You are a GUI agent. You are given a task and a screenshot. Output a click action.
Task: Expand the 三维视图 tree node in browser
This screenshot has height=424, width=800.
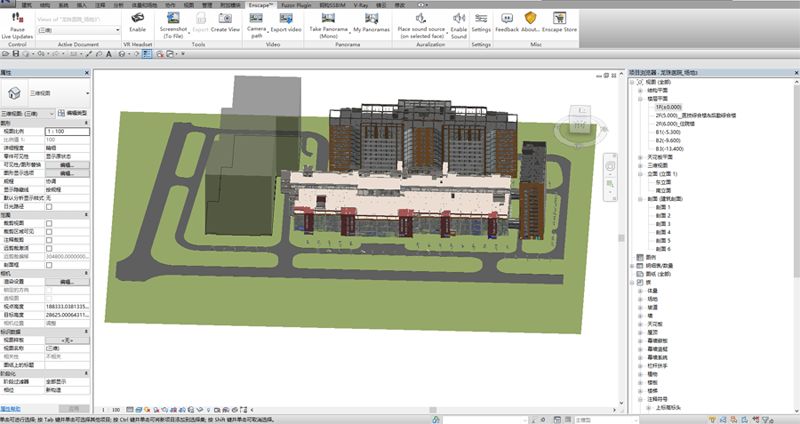click(x=640, y=165)
